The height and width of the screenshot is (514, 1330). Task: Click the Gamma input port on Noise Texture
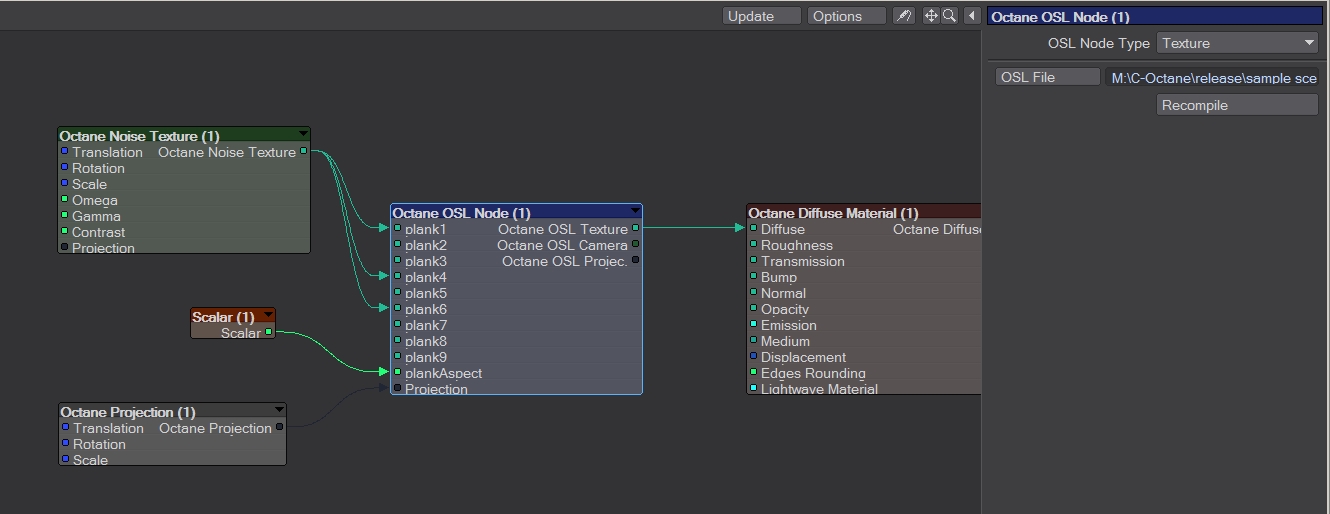[x=65, y=216]
